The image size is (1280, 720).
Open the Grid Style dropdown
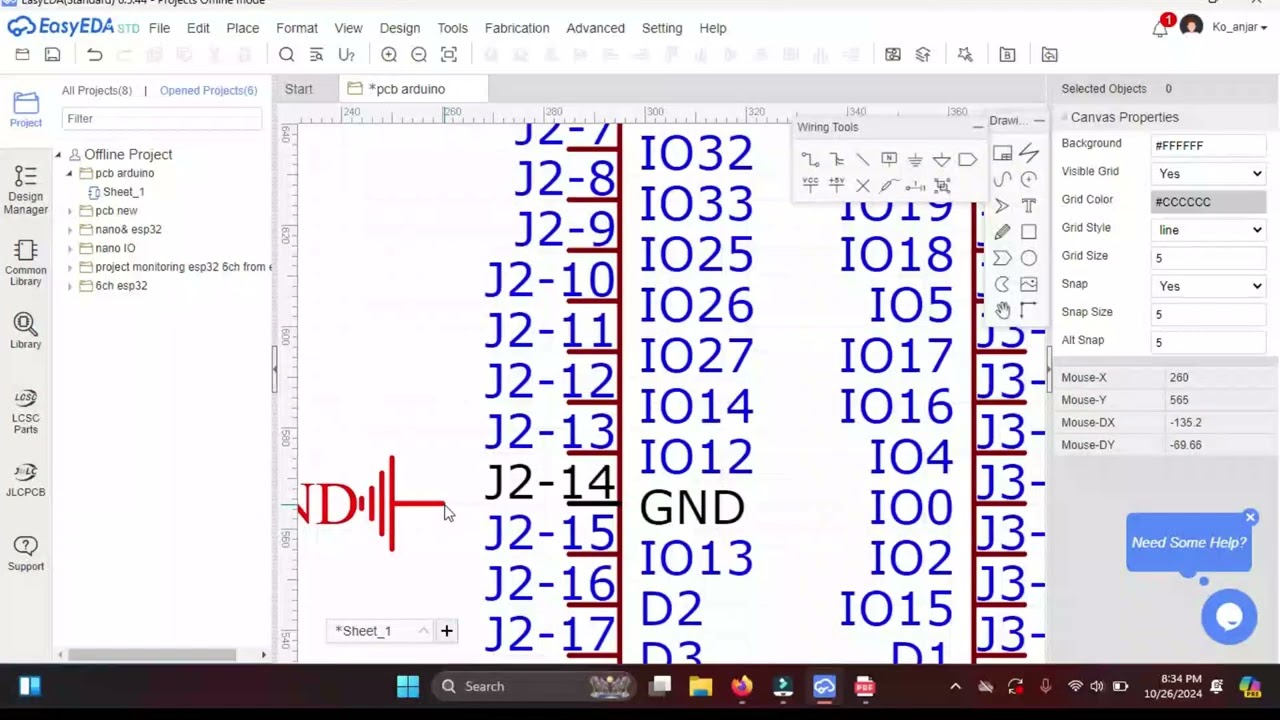1209,230
